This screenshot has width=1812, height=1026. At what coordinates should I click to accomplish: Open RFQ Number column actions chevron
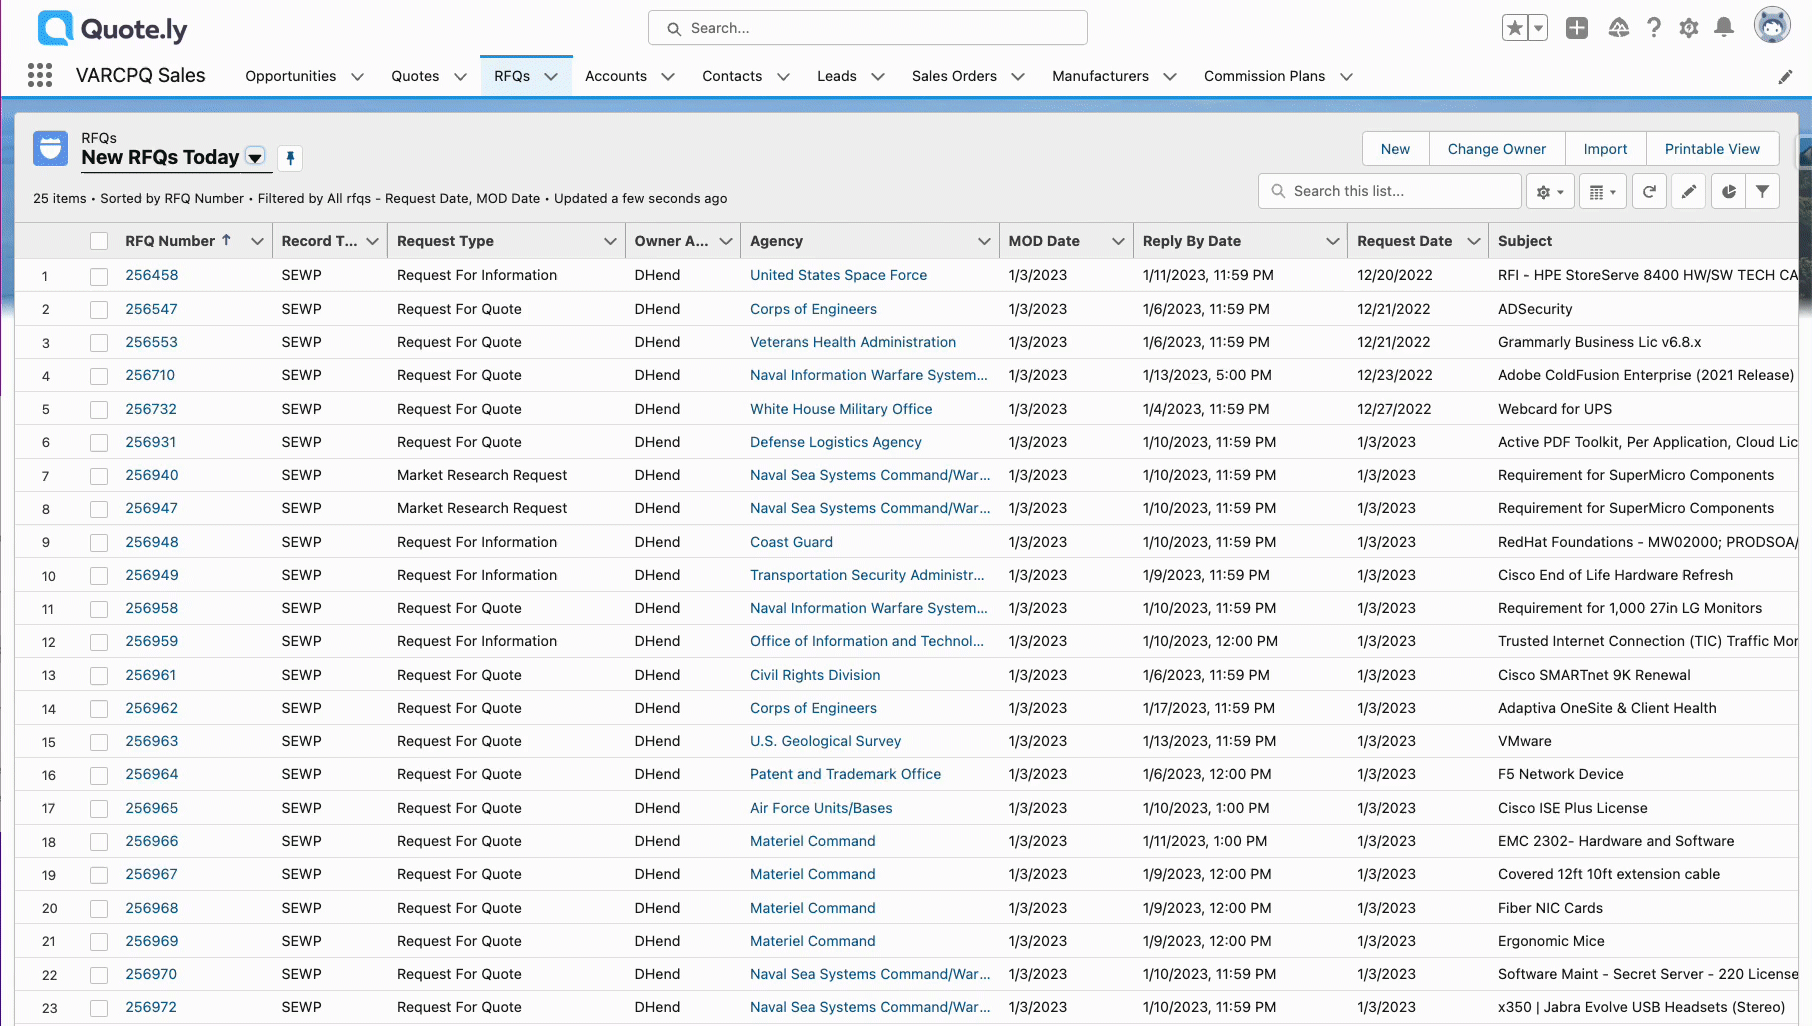[257, 241]
